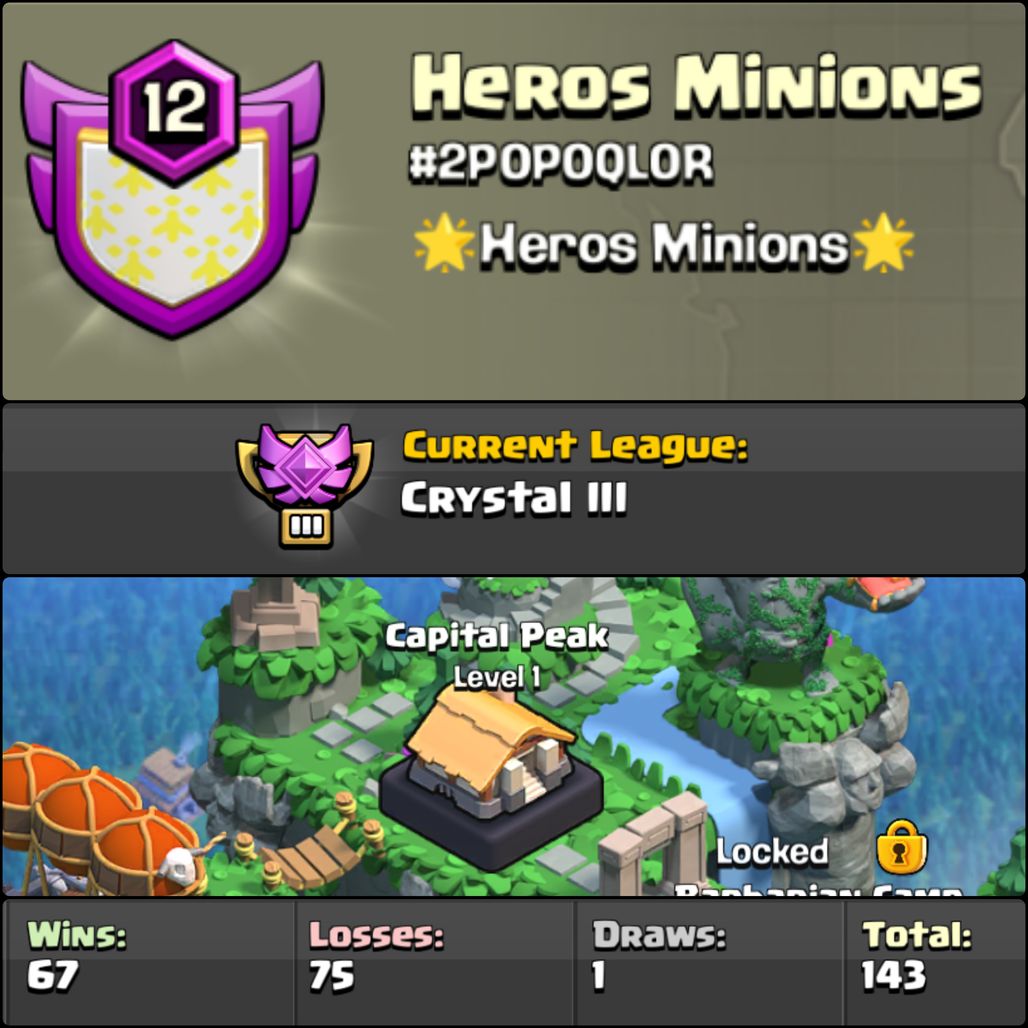
Task: Tap the level 12 hexagon badge
Action: click(174, 108)
